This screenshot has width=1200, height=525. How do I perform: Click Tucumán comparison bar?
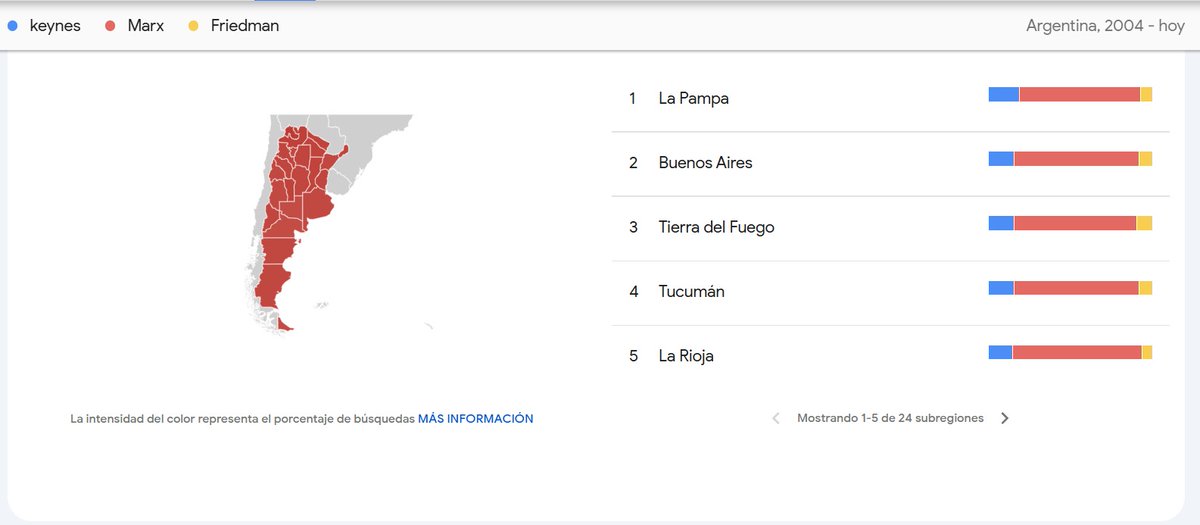1070,288
